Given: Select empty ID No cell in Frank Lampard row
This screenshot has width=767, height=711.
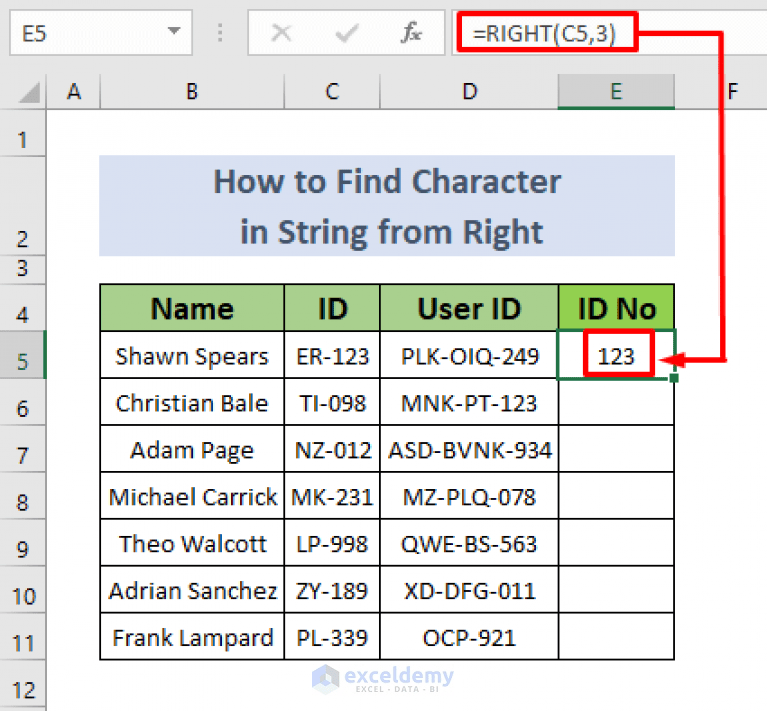Looking at the screenshot, I should pyautogui.click(x=616, y=637).
